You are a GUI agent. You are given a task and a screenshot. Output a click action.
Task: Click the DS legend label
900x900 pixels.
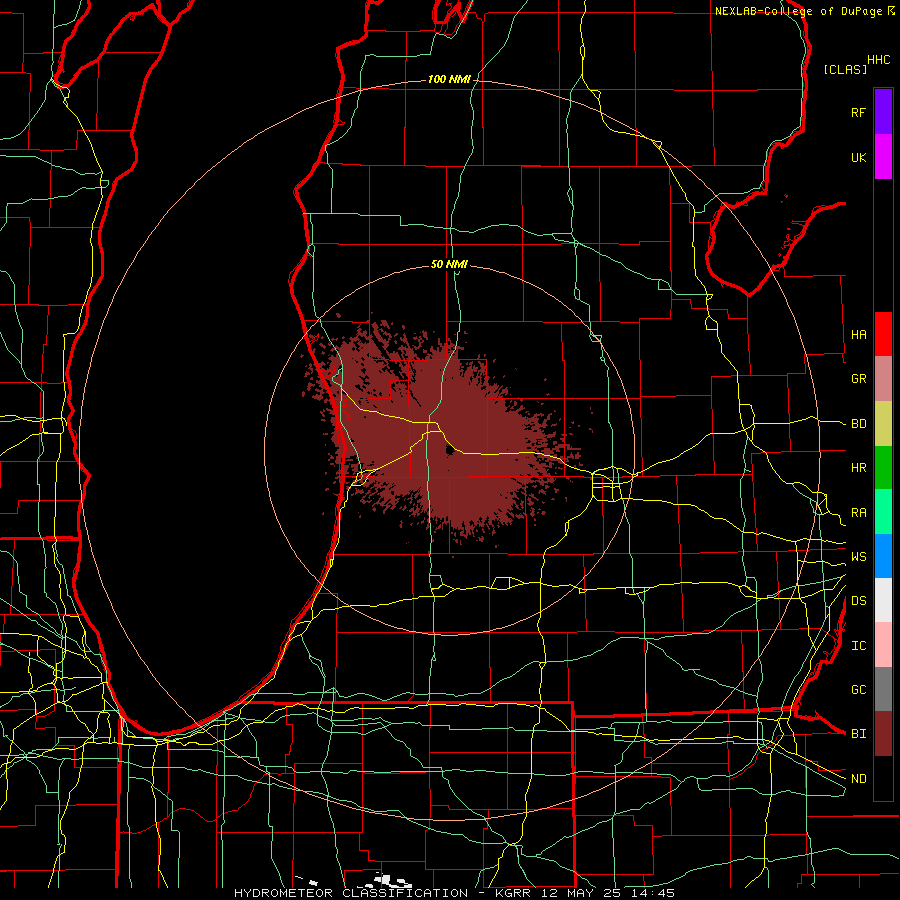[858, 601]
